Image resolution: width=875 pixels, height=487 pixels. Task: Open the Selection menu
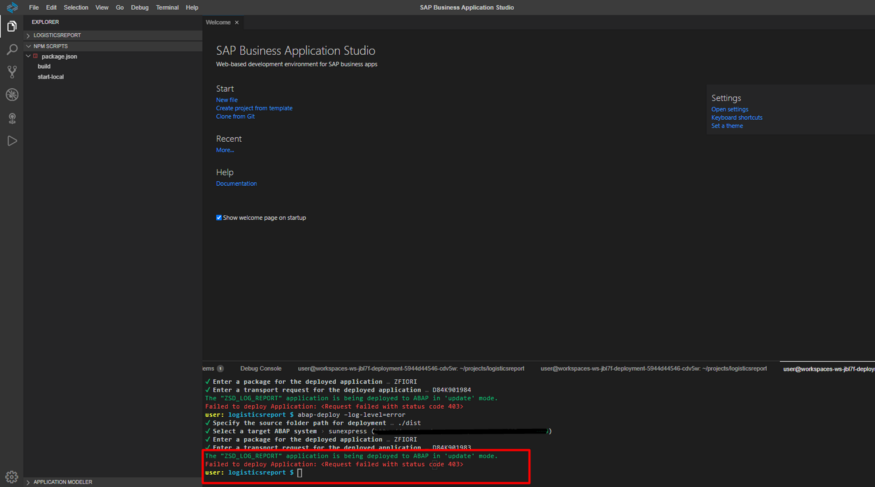click(76, 7)
